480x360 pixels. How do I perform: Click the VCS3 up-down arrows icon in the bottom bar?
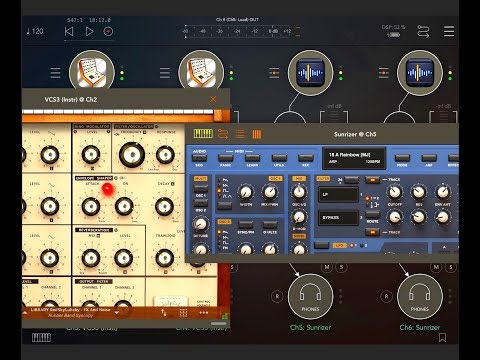click(x=164, y=312)
